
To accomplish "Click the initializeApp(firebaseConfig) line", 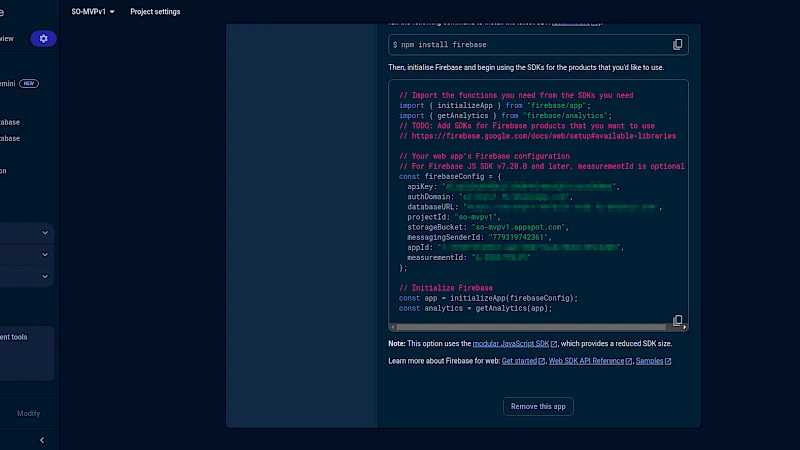I will click(488, 298).
